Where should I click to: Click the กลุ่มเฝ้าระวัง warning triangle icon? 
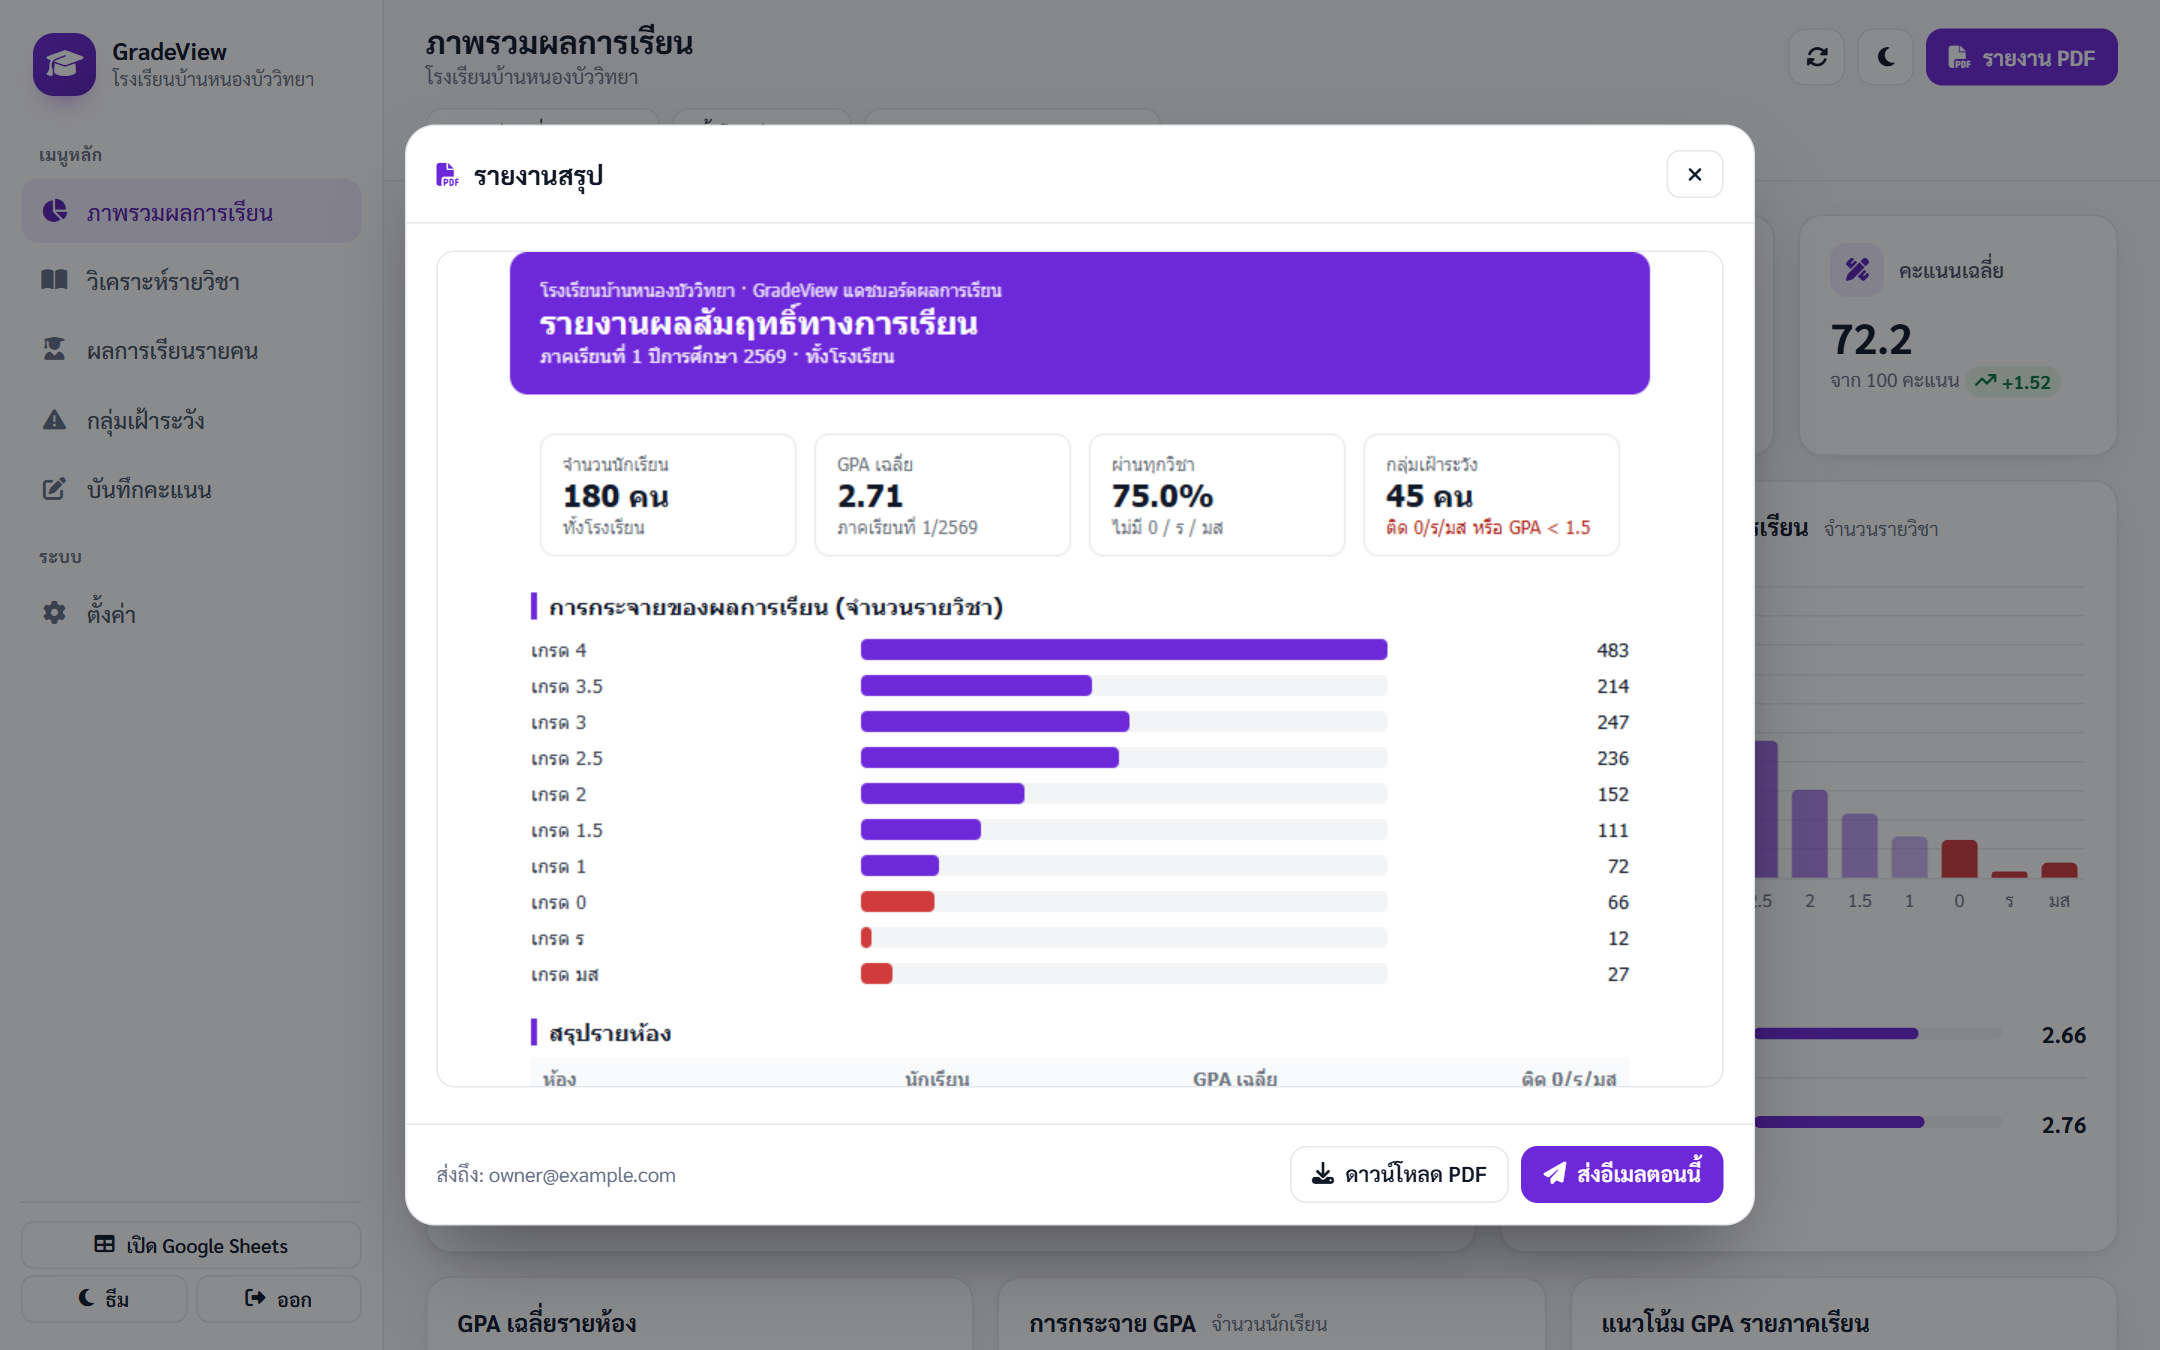coord(54,420)
